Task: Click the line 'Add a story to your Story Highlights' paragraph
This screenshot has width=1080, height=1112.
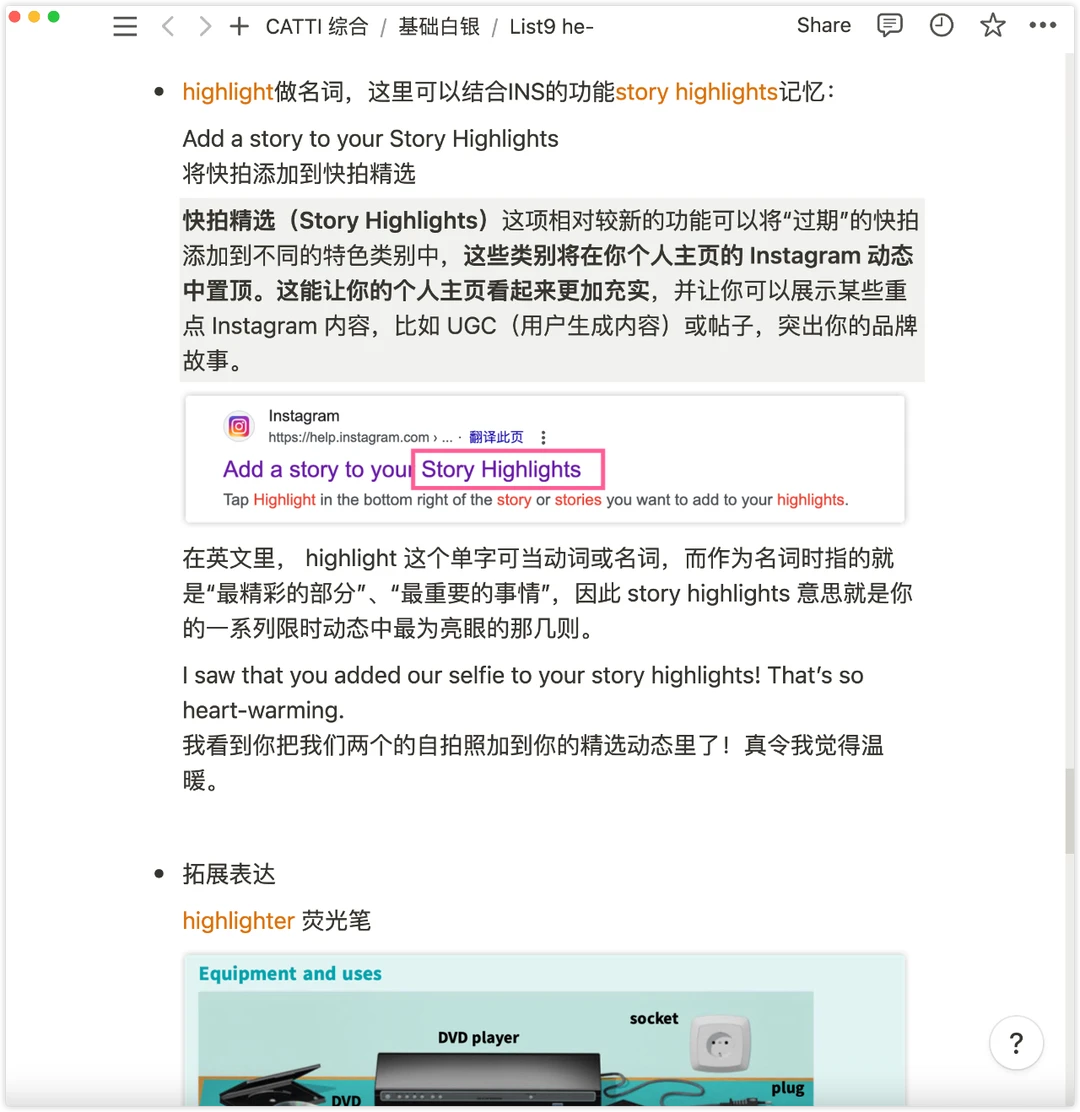Action: 370,138
